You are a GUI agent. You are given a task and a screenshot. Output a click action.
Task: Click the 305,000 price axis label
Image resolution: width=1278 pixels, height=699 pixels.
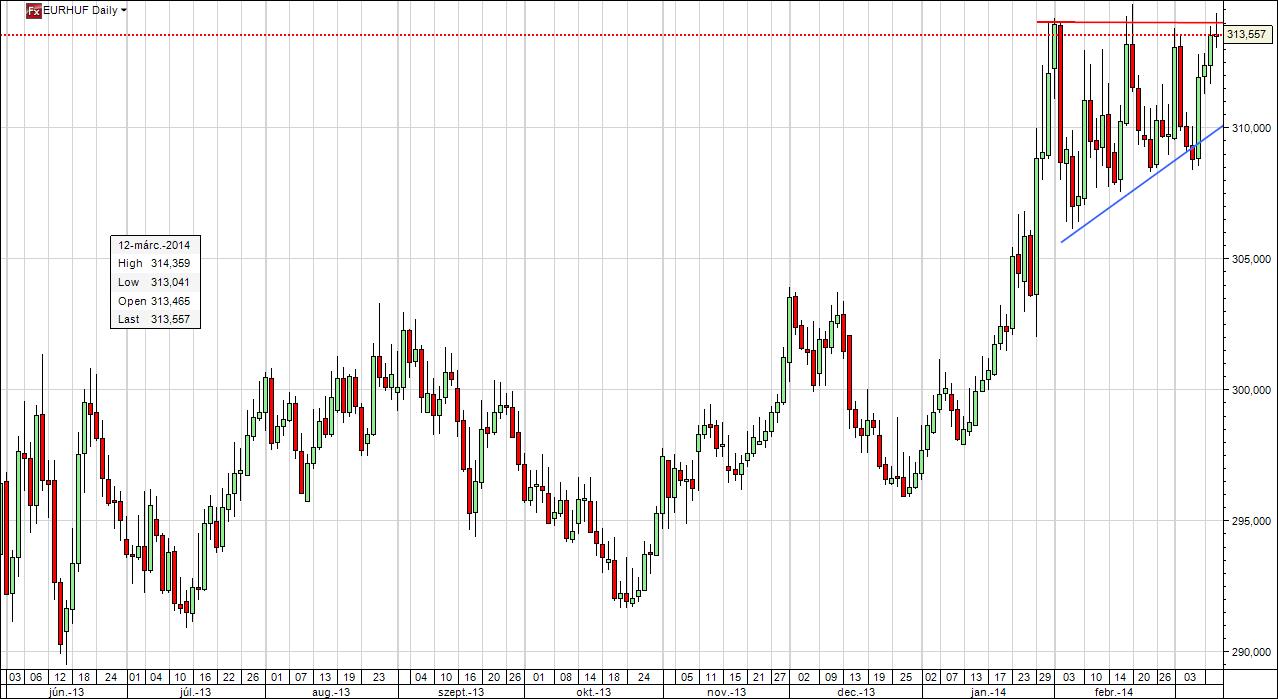coord(1252,259)
